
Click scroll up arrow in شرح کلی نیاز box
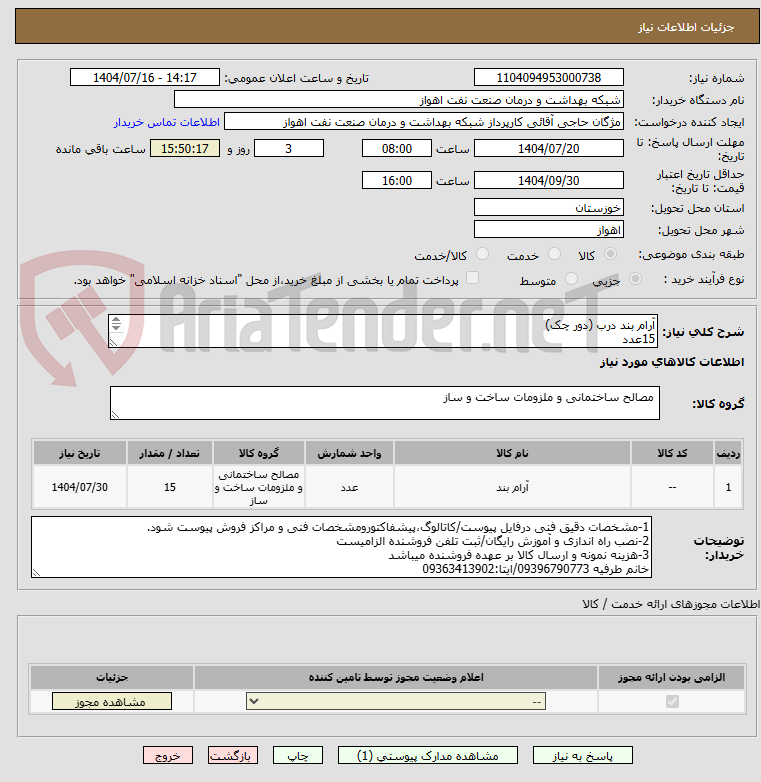coord(116,320)
